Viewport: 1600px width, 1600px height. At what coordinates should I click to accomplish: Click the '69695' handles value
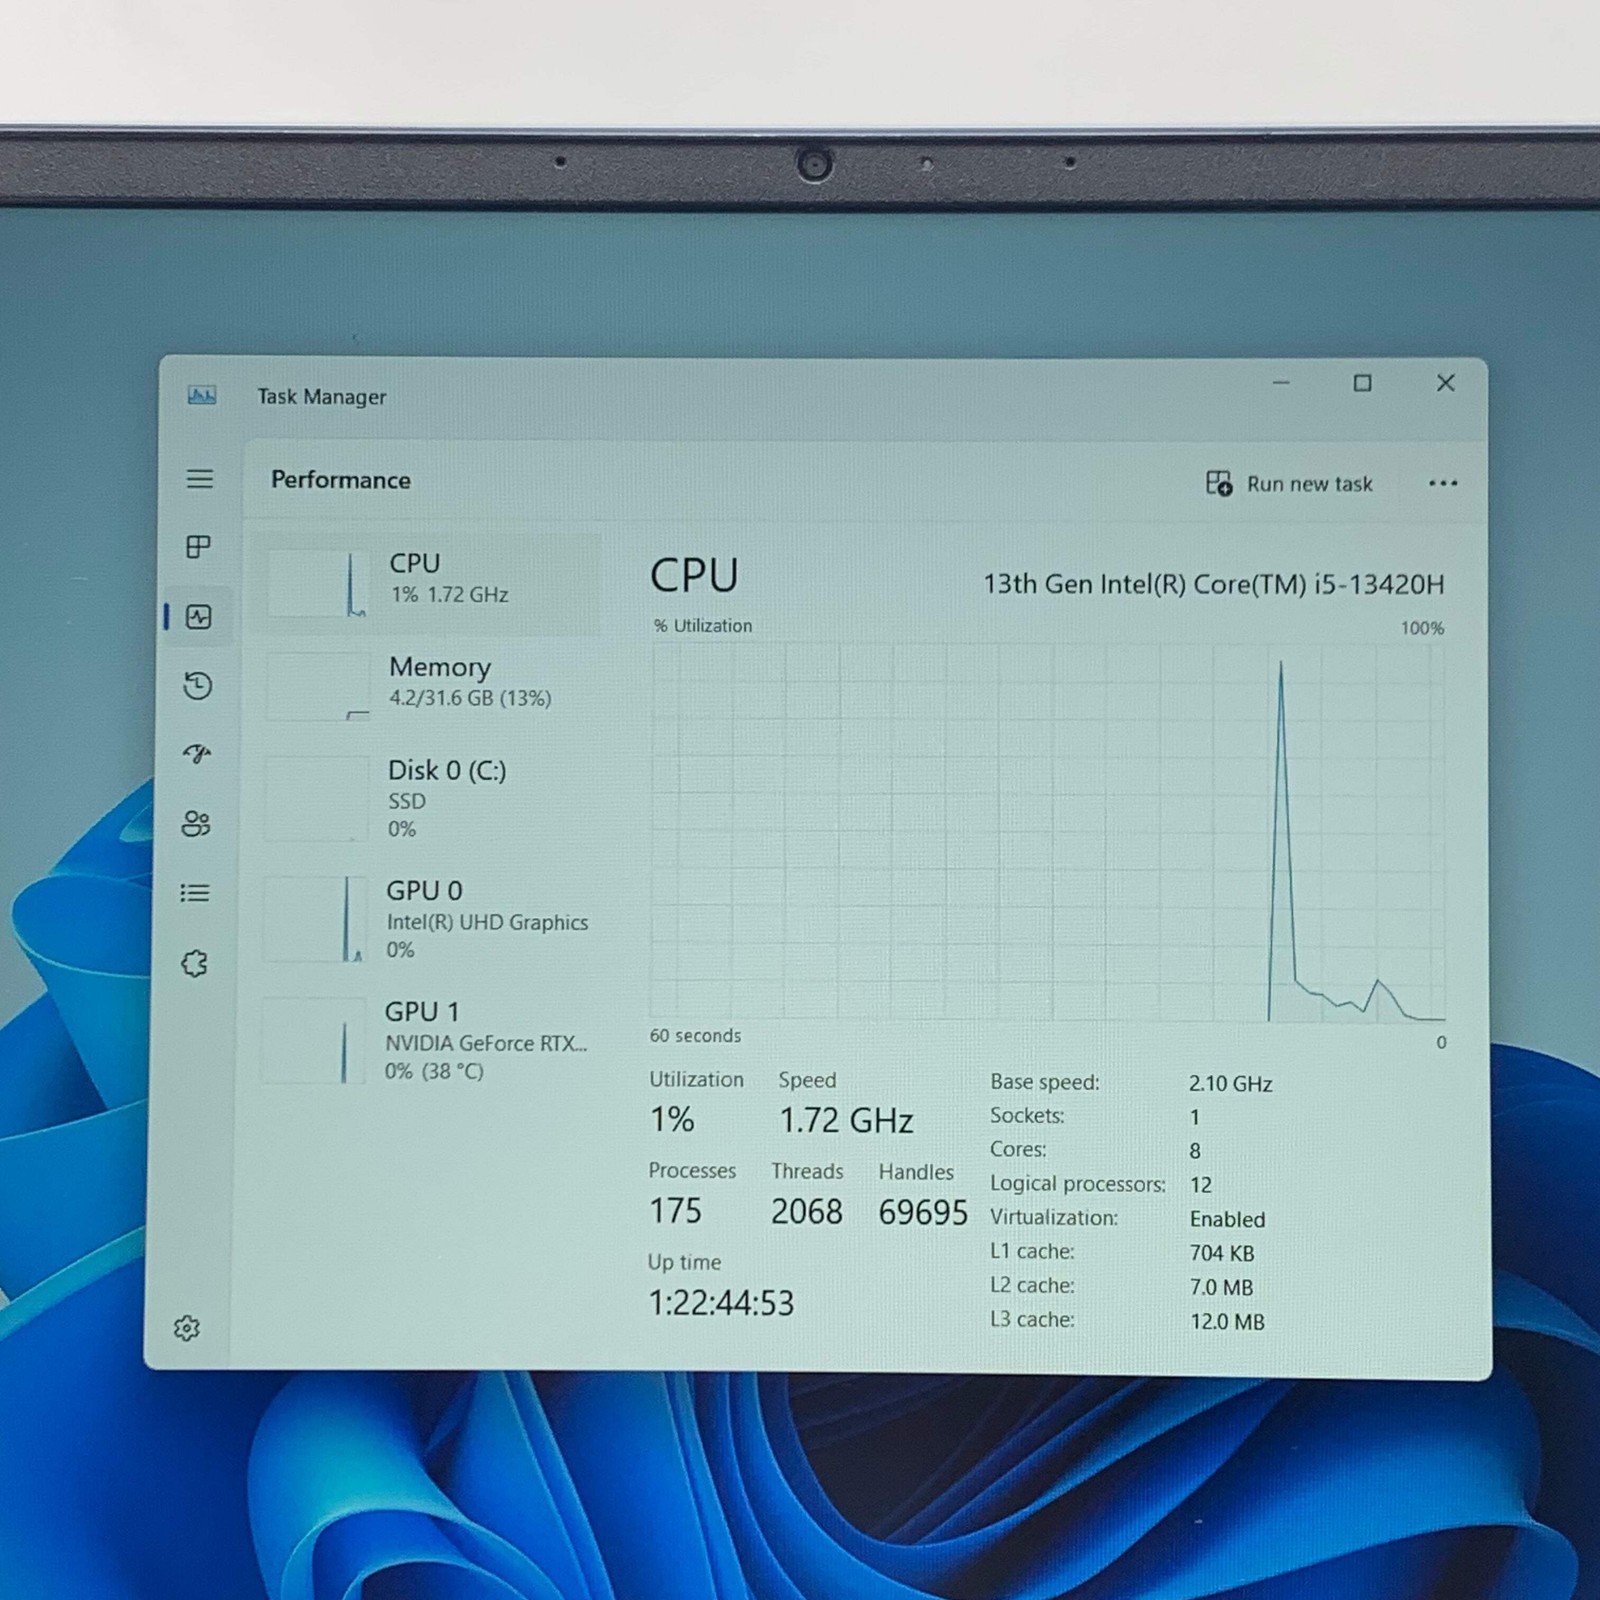[923, 1213]
